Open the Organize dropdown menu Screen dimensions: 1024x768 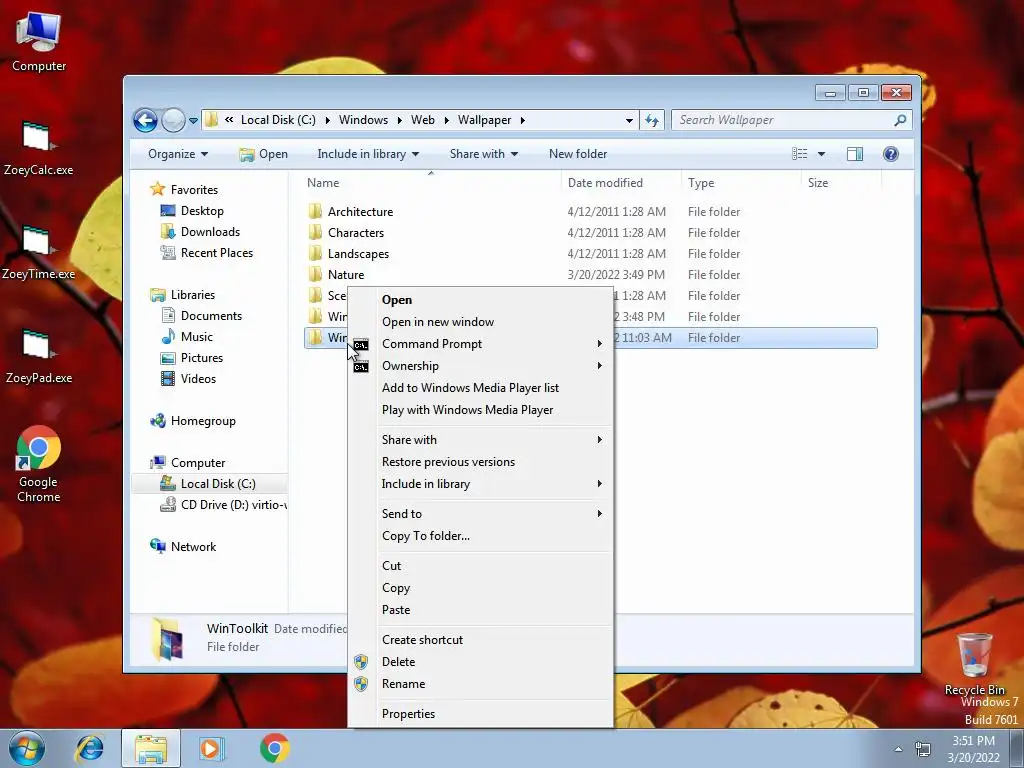click(178, 154)
